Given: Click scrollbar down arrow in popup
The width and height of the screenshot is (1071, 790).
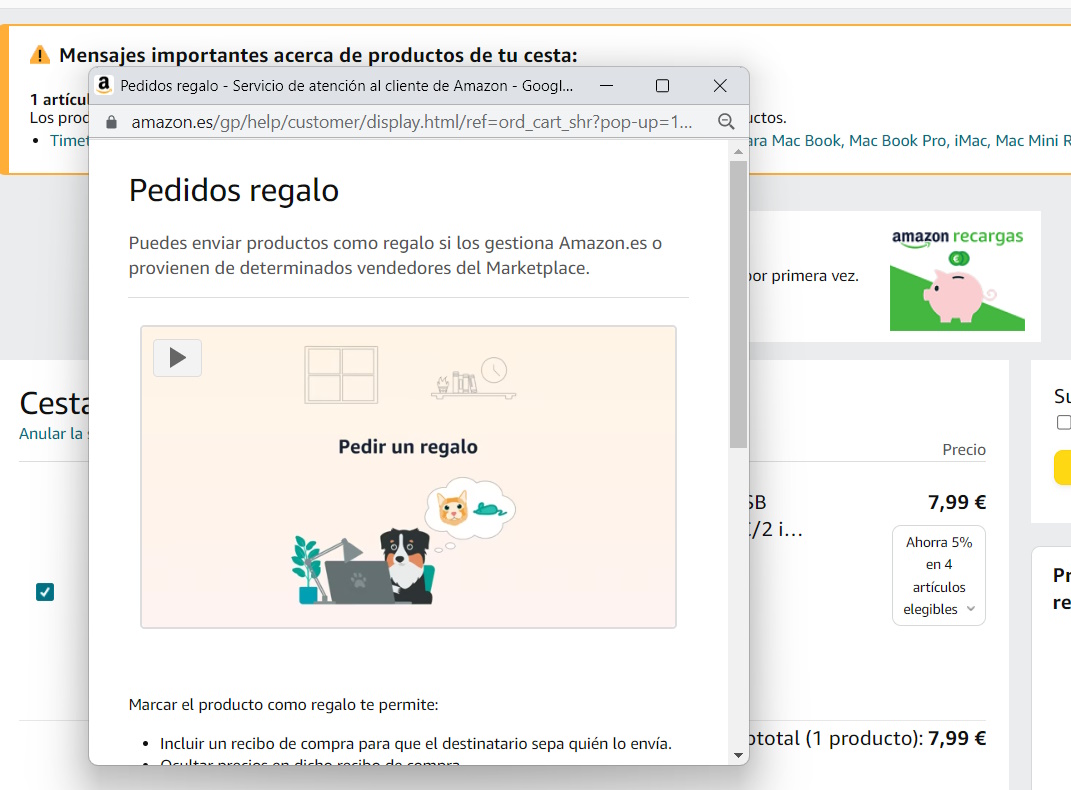Looking at the screenshot, I should 738,755.
